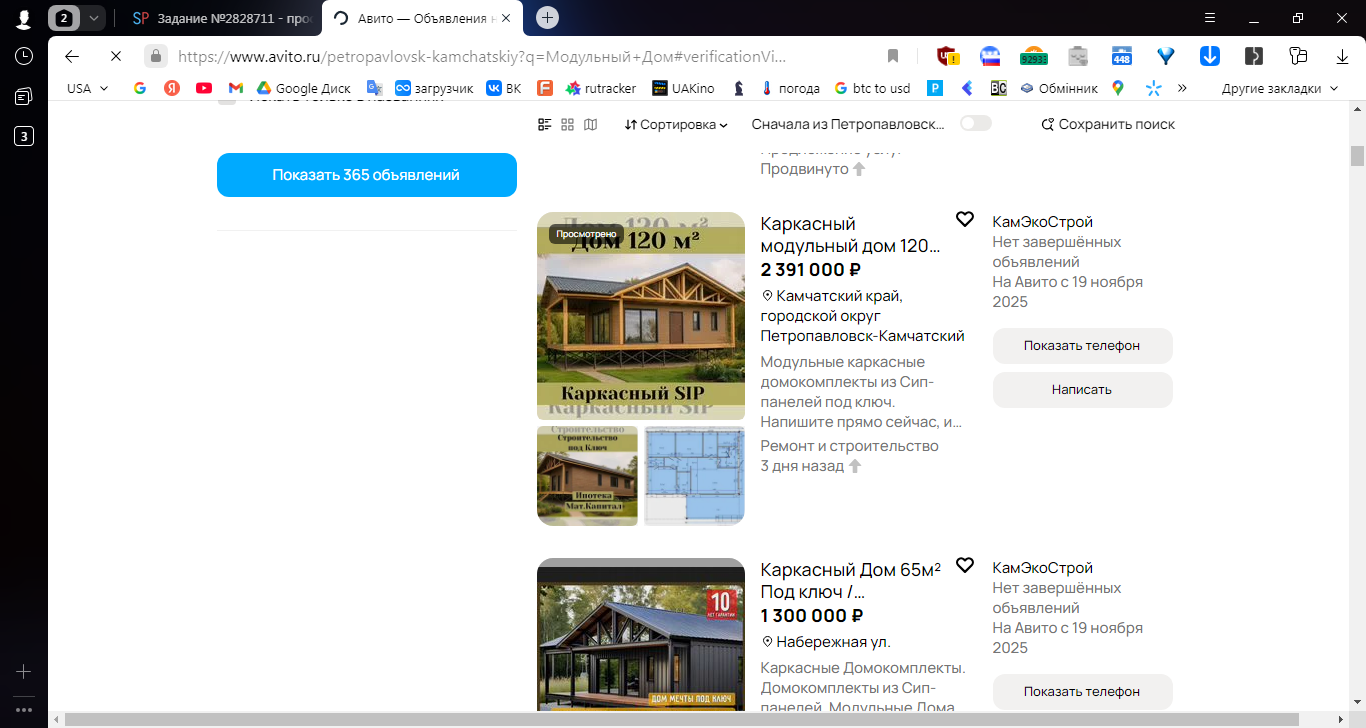
Task: Click the vertical page scrollbar thumb
Action: tap(1357, 155)
